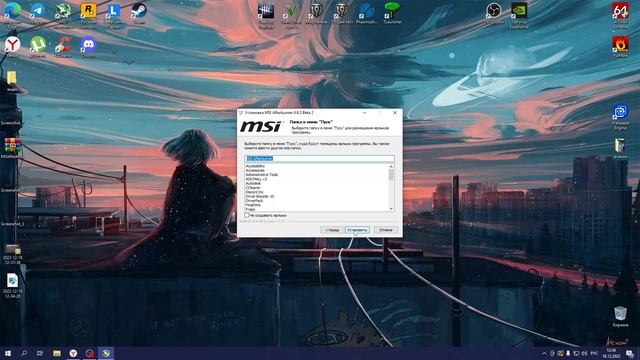Select 'CCleaner' in the folder list
The width and height of the screenshot is (640, 360).
253,188
